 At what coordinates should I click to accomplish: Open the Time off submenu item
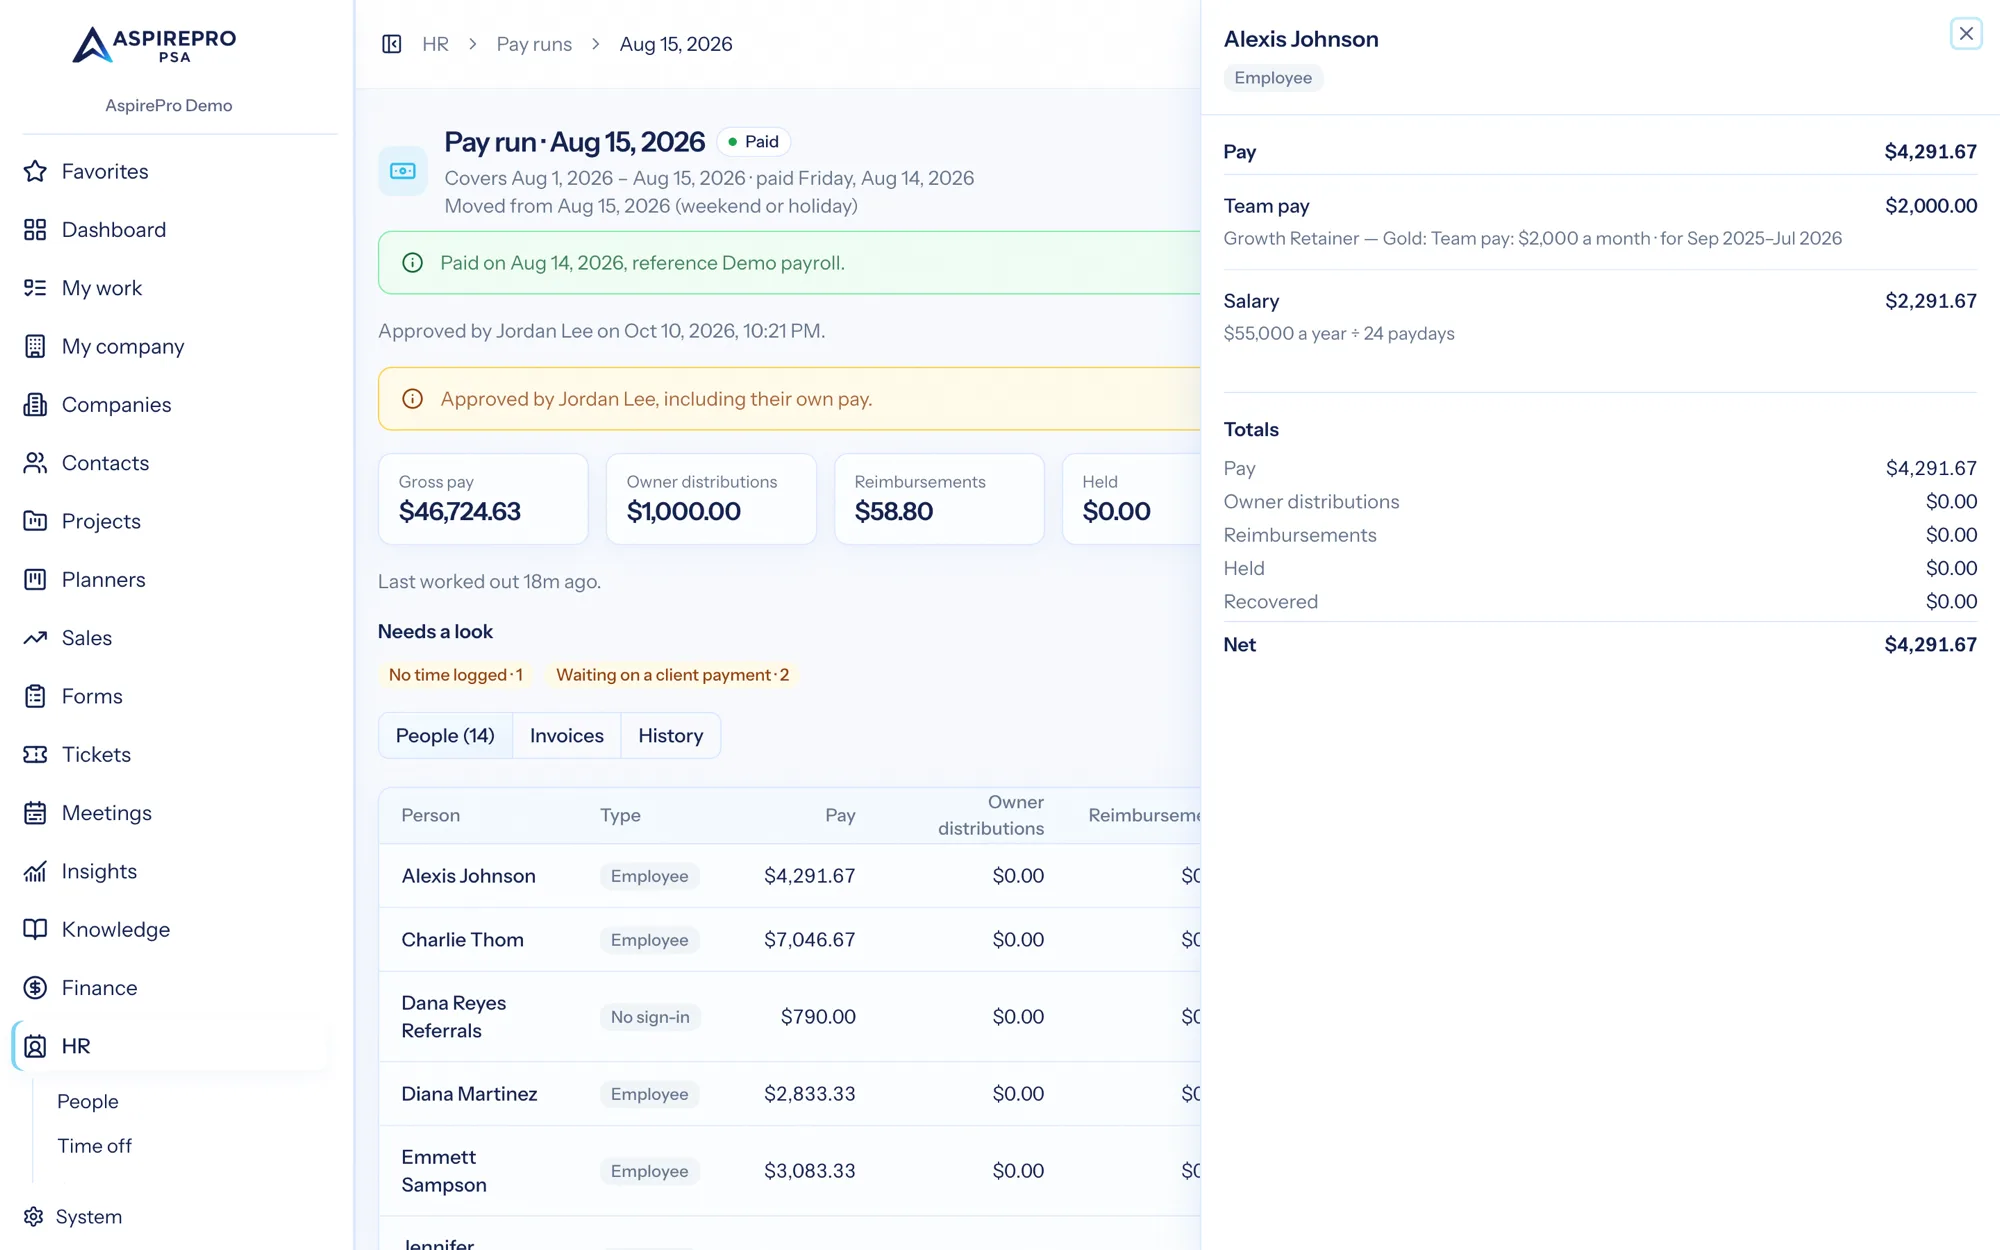(94, 1146)
